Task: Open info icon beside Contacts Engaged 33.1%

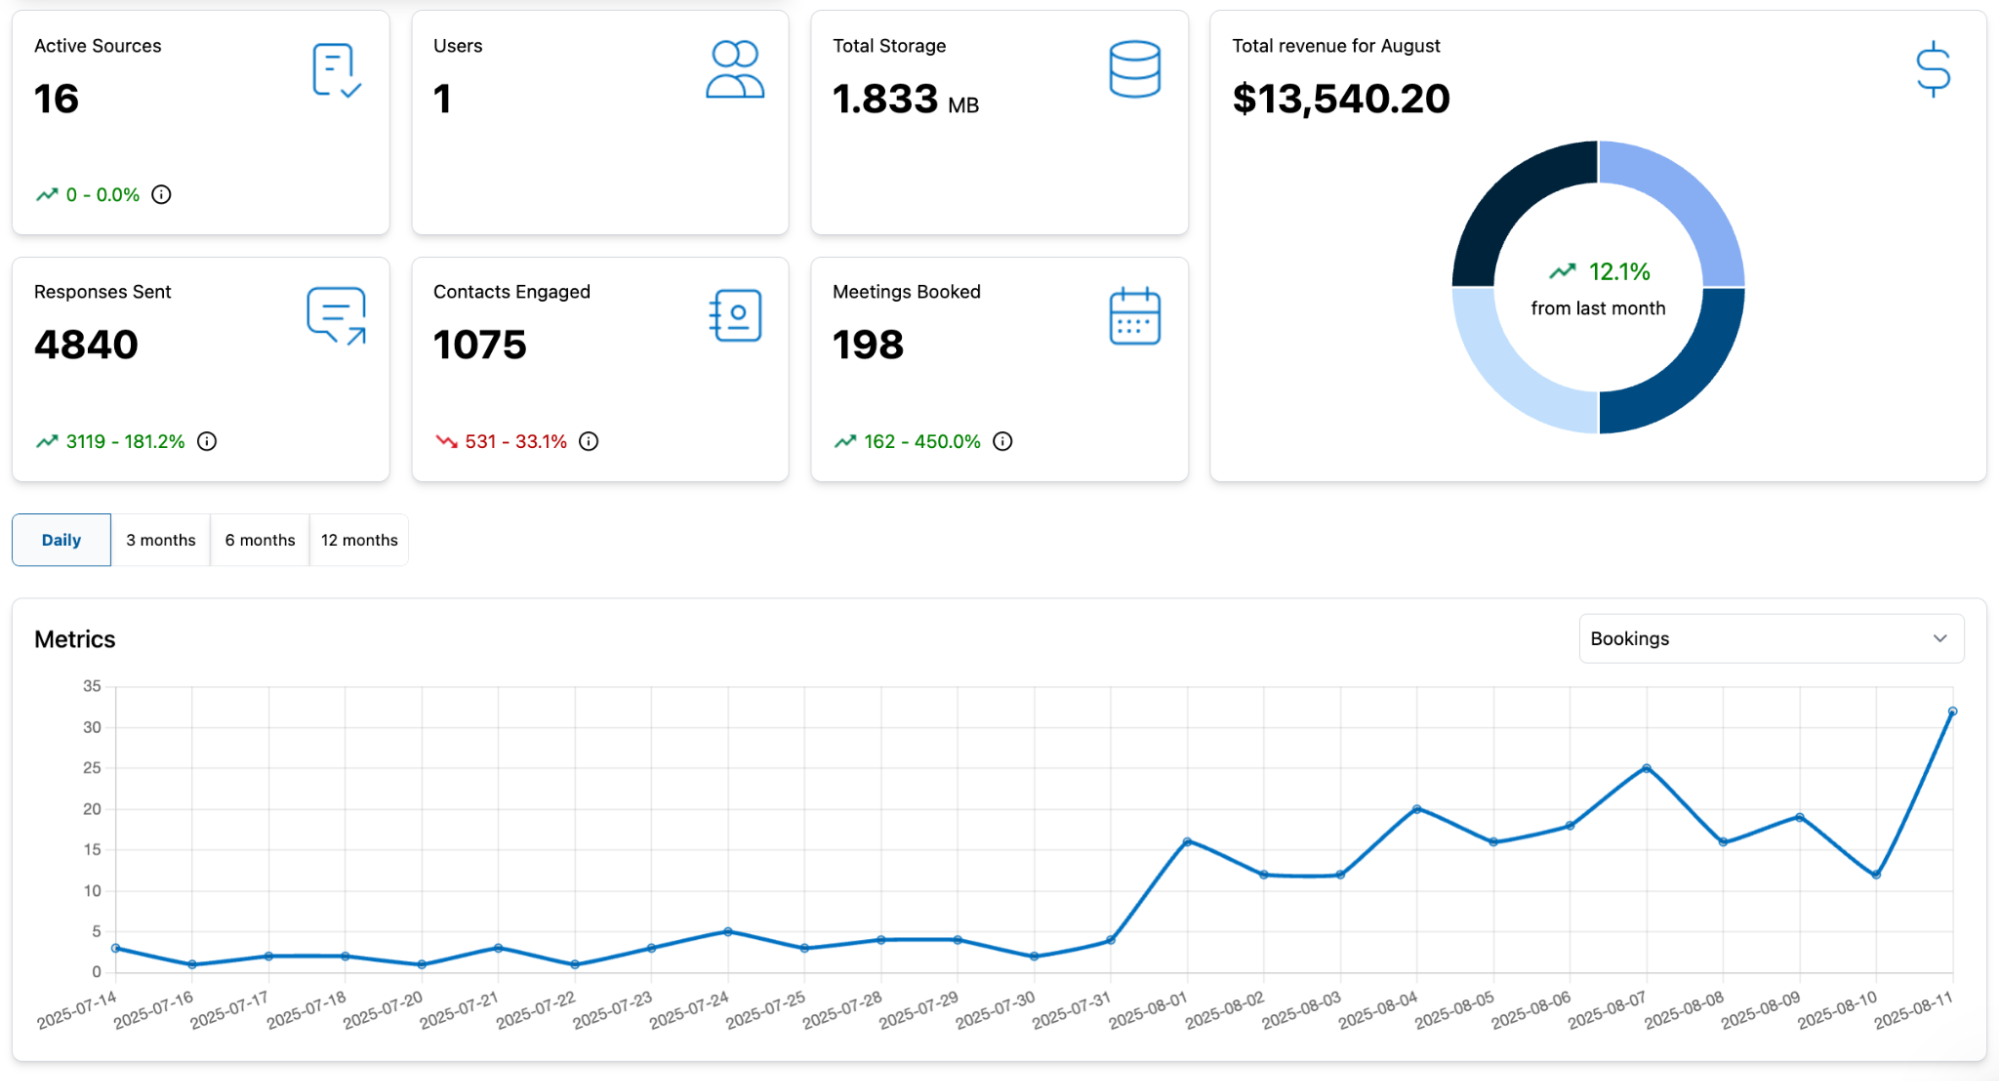Action: coord(589,441)
